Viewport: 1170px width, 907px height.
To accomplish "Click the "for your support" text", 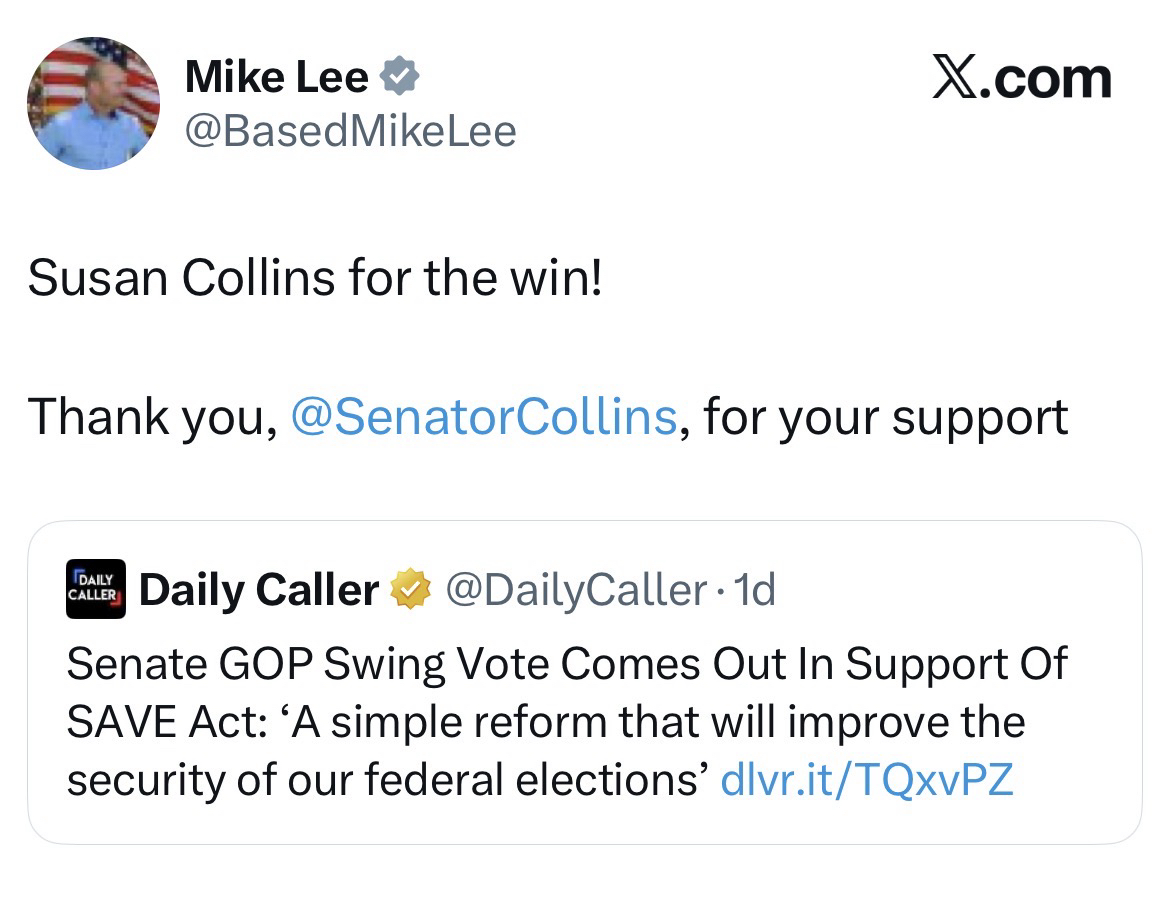I will [x=885, y=416].
